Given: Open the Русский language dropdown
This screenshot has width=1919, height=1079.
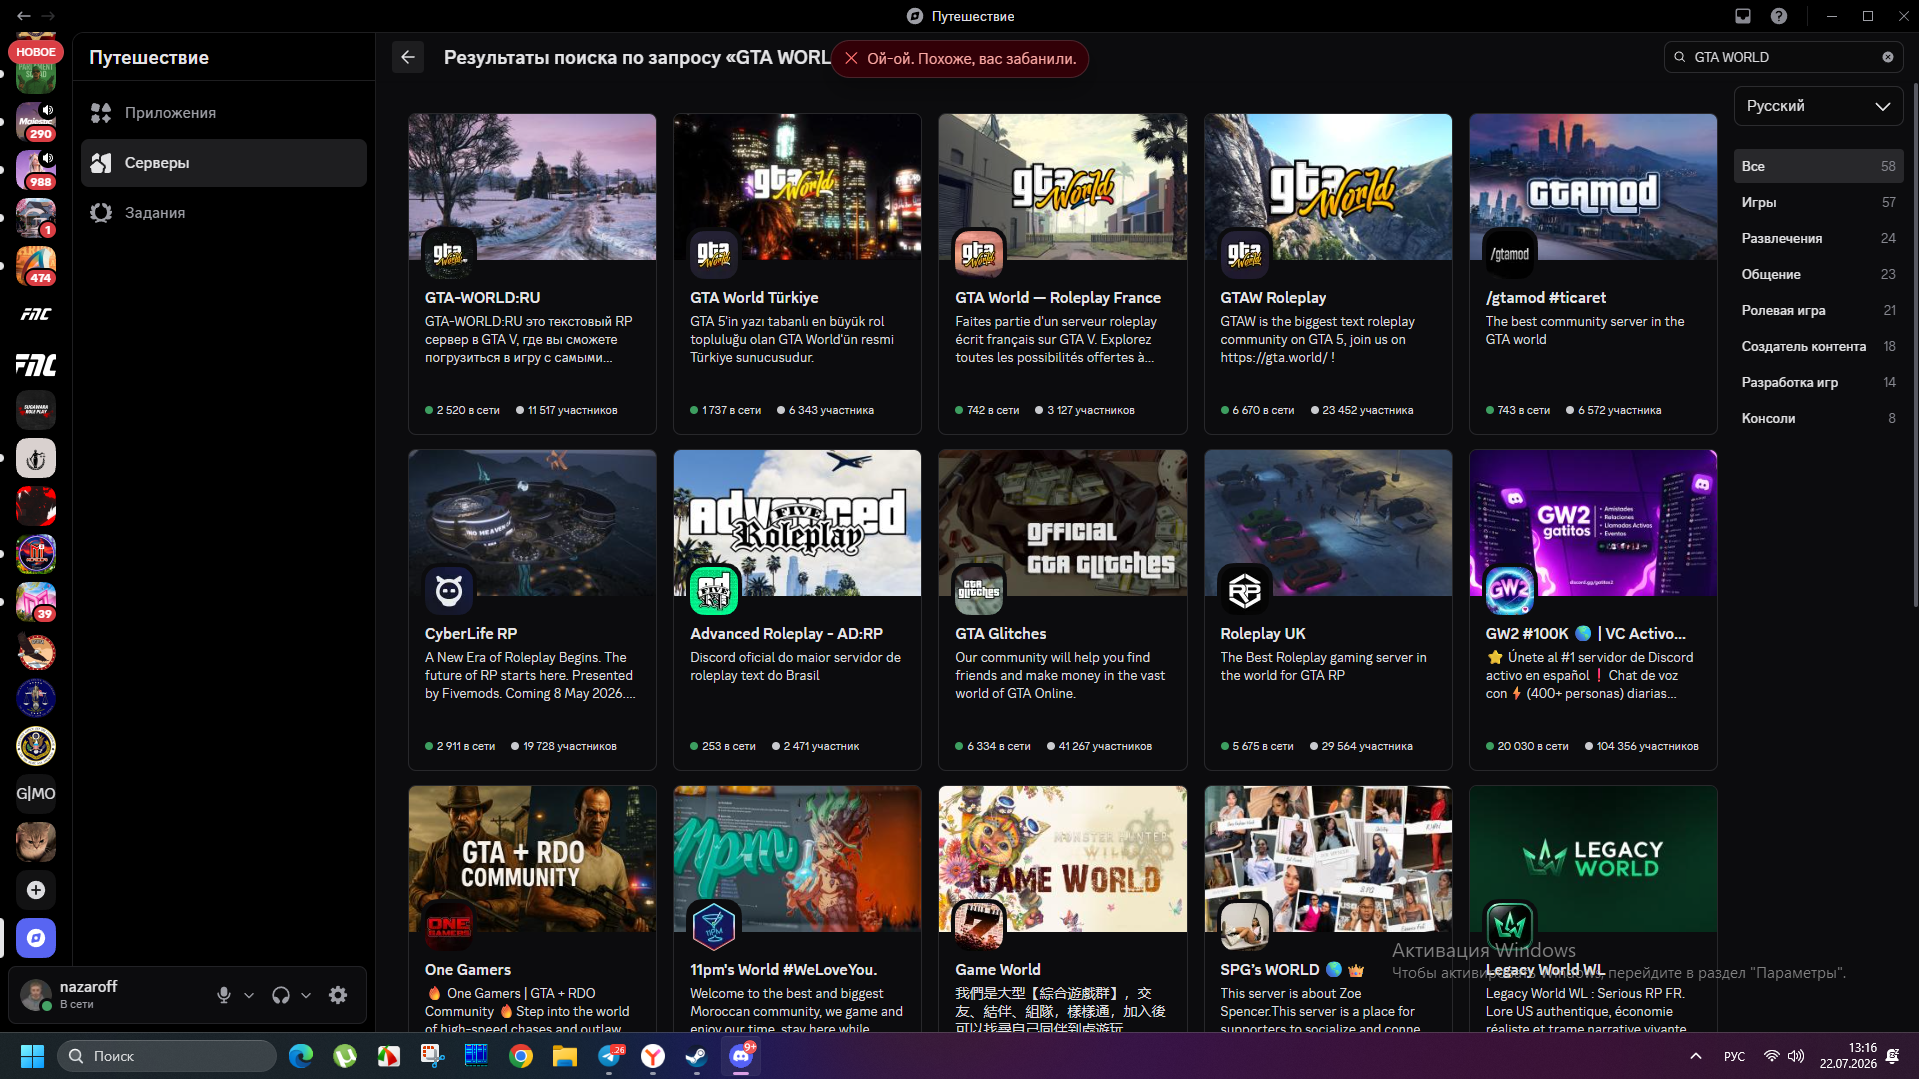Looking at the screenshot, I should click(x=1818, y=106).
